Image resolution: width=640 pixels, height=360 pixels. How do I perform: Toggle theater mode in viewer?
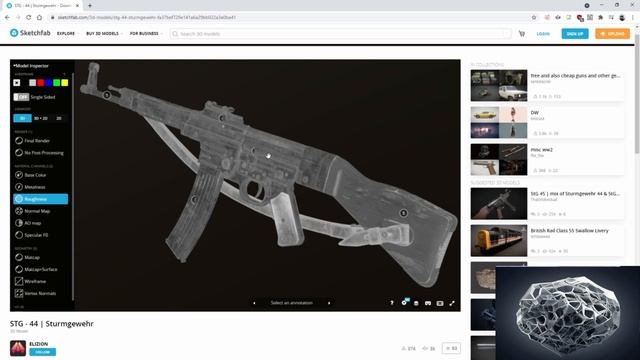tap(440, 303)
